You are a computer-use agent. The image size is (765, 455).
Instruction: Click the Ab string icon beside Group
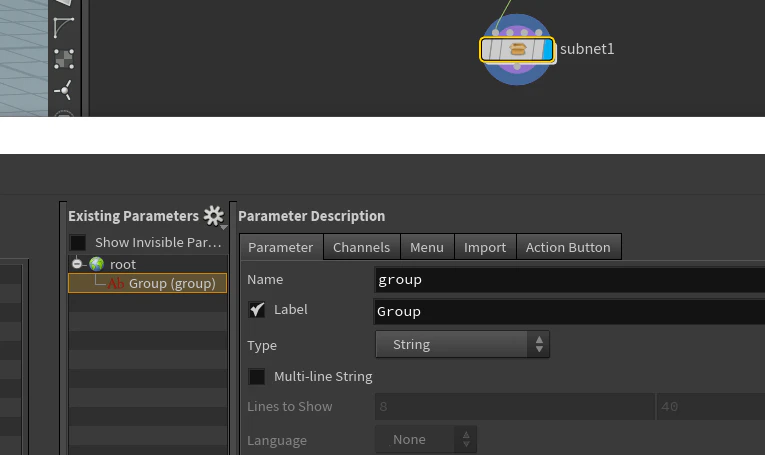pos(116,283)
